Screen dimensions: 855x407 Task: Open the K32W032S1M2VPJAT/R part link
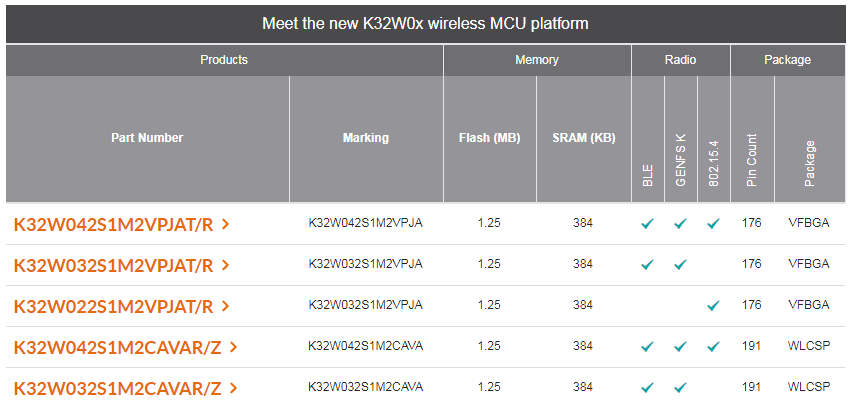point(113,266)
